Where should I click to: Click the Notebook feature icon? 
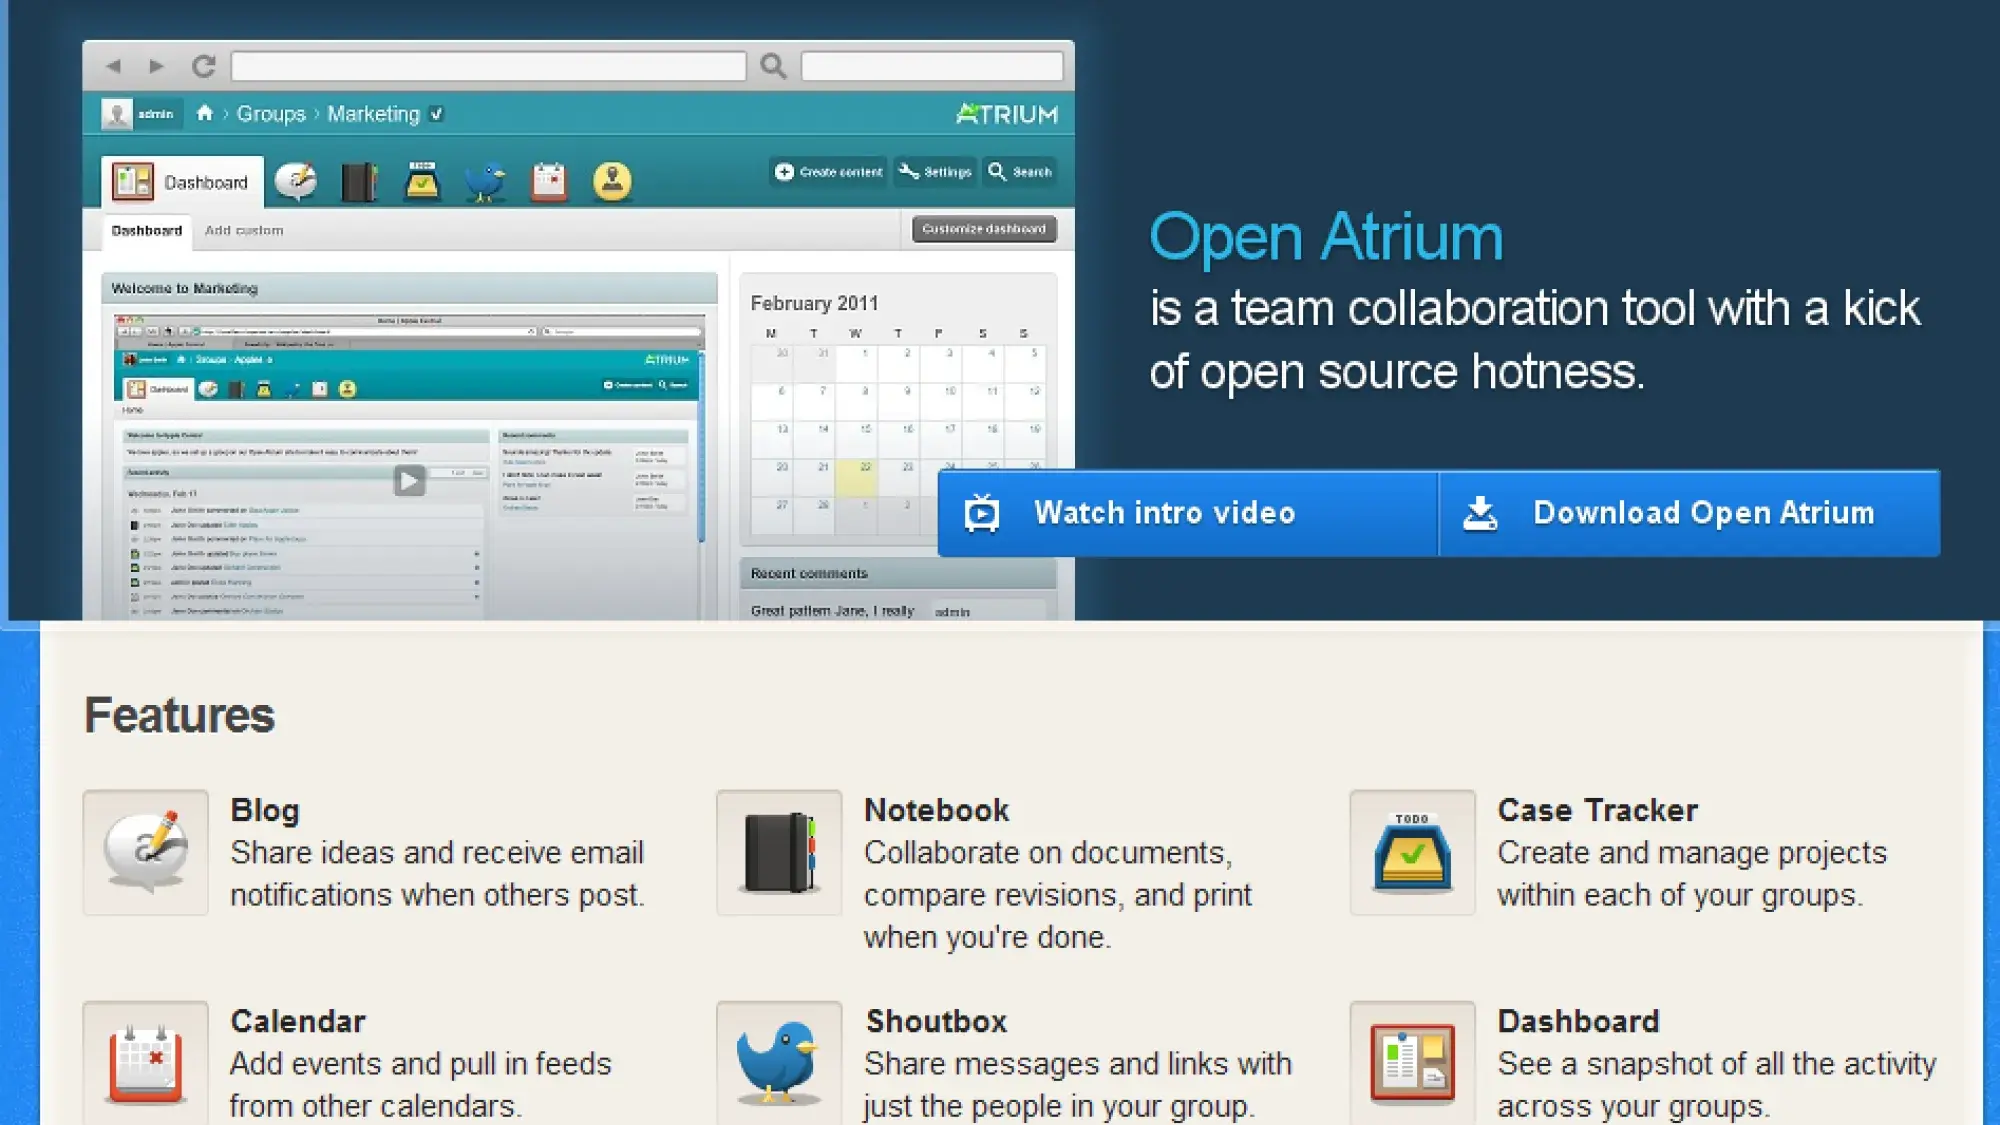779,852
